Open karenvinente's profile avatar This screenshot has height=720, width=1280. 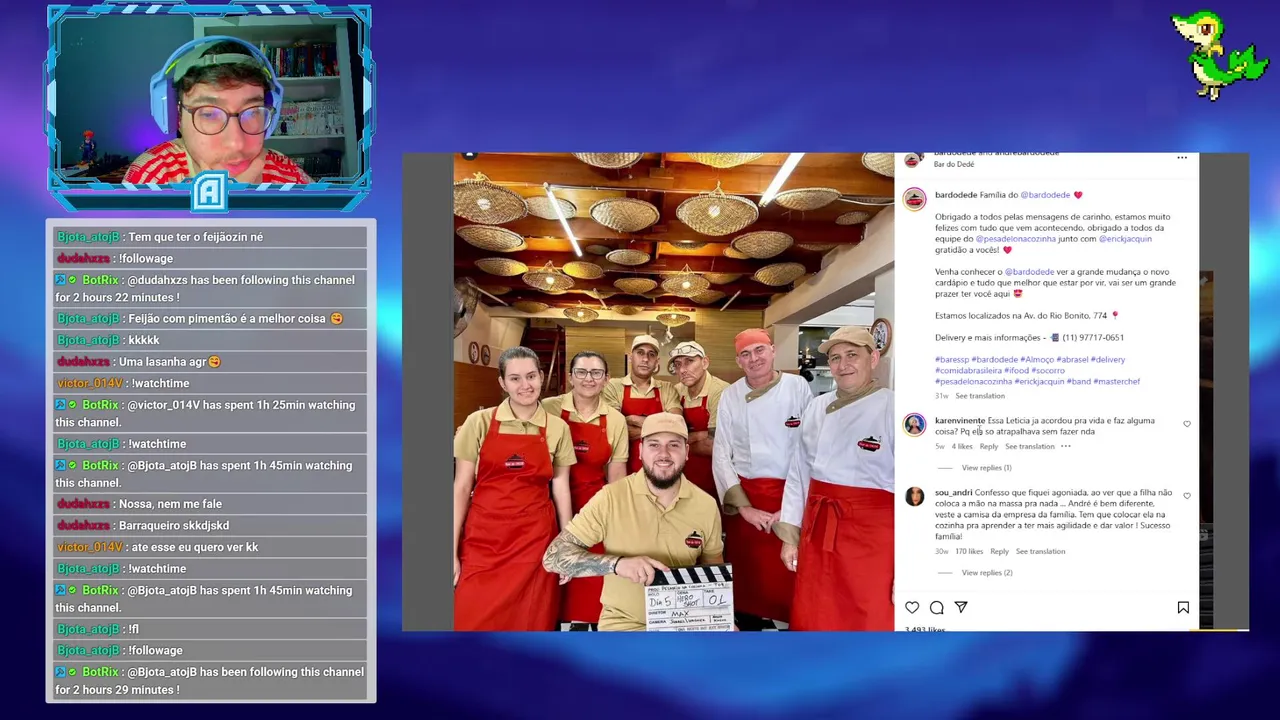(915, 425)
